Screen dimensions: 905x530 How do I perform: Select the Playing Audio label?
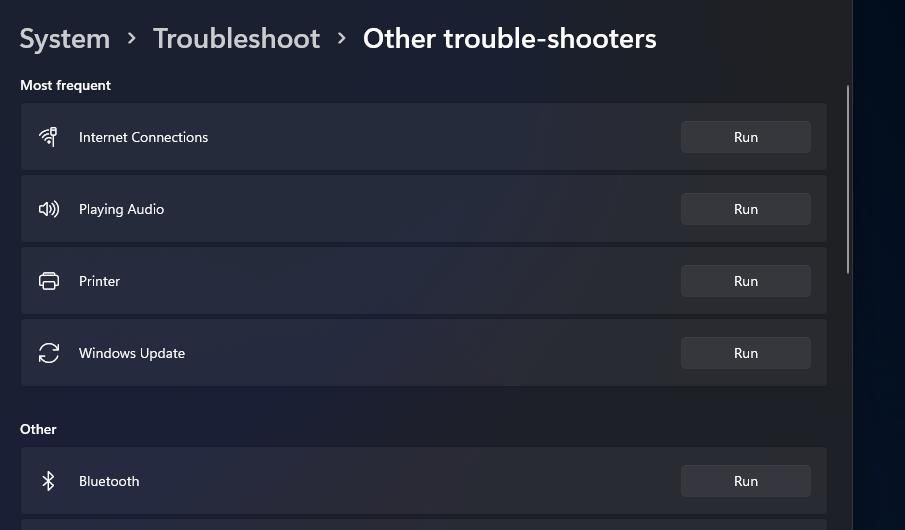point(121,209)
